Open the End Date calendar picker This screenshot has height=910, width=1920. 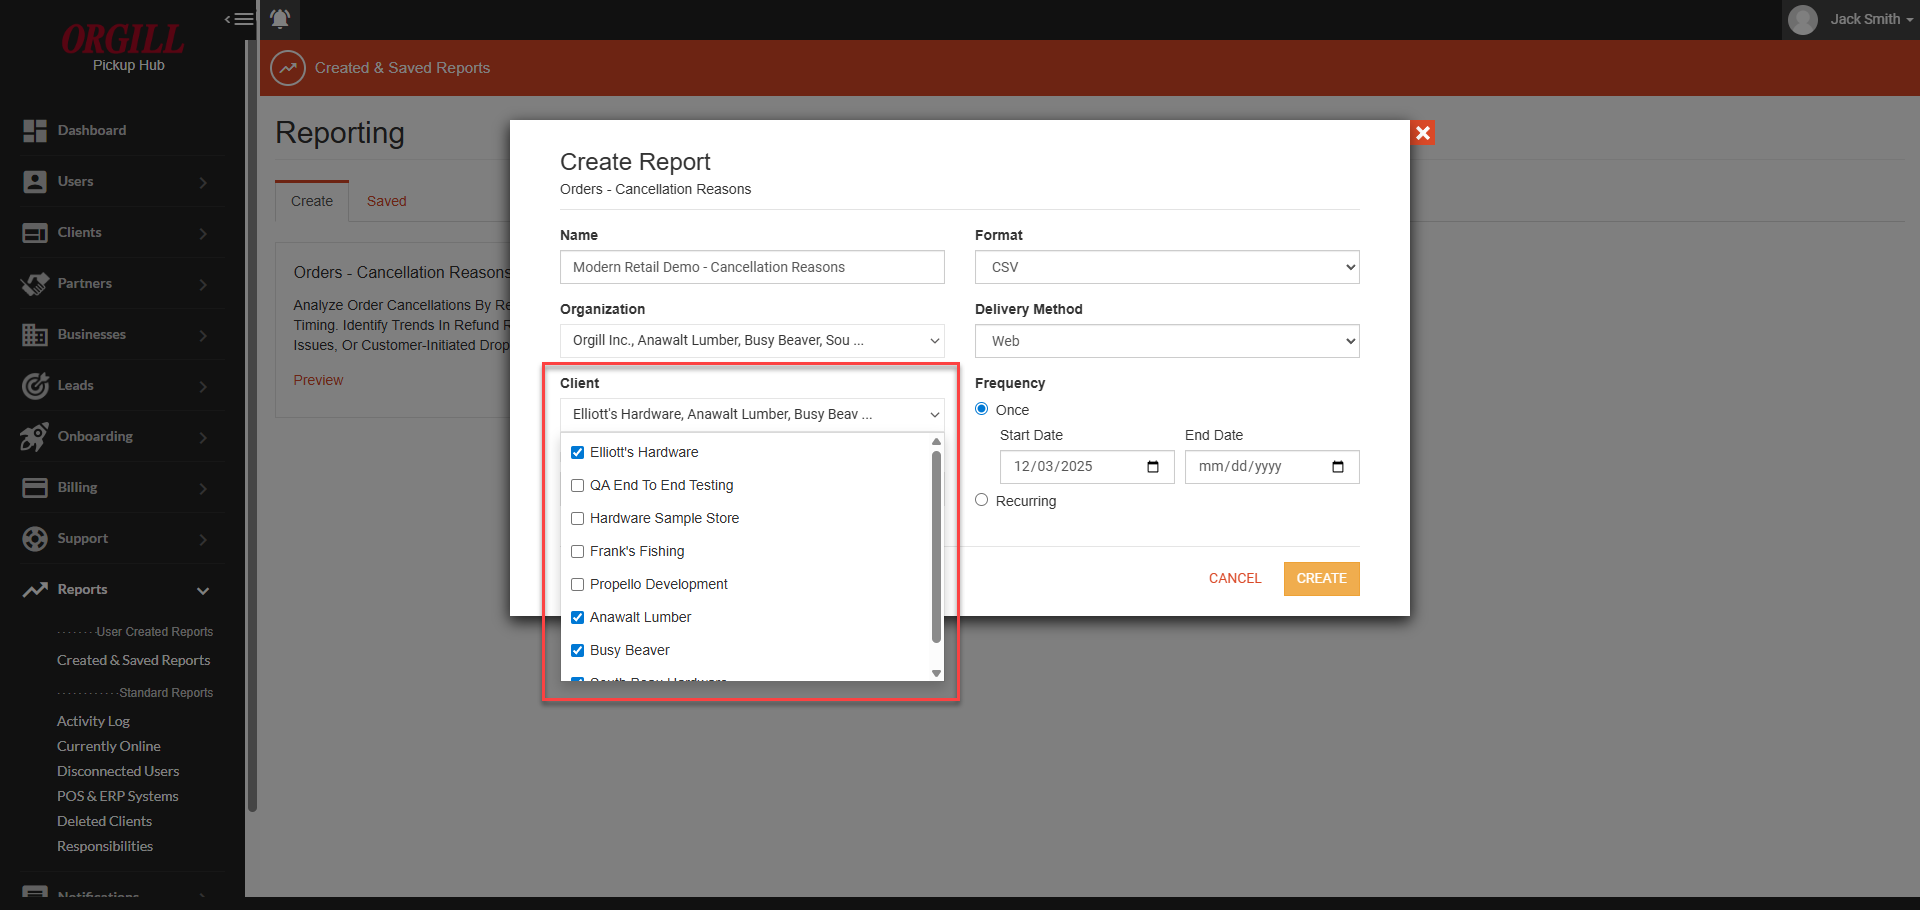pos(1338,467)
